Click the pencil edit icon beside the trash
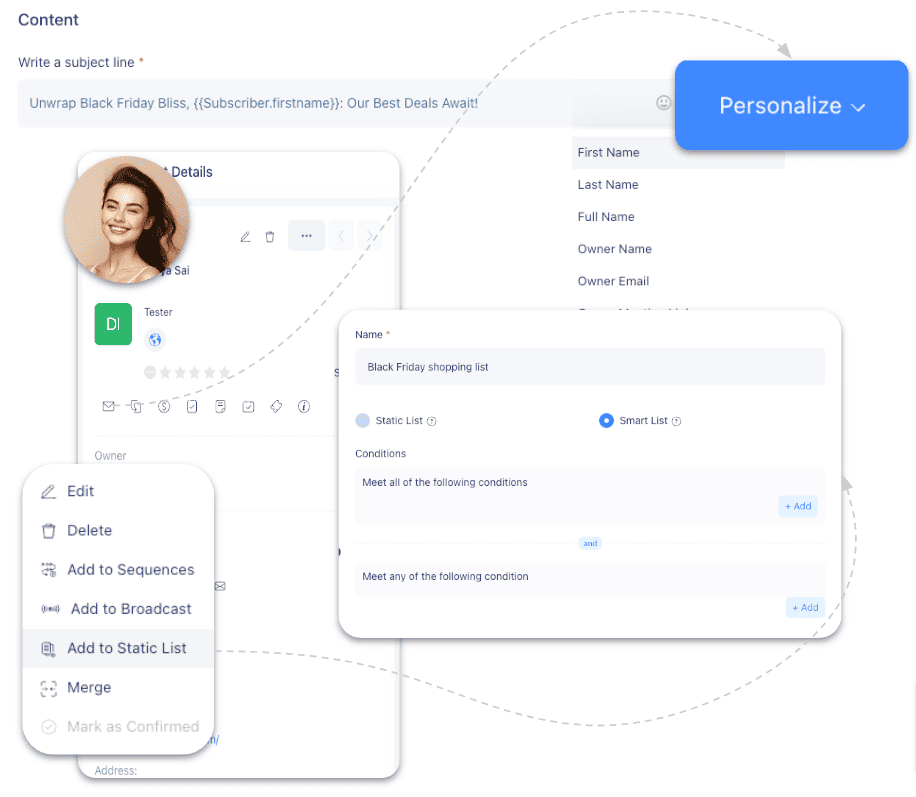This screenshot has height=797, width=916. 245,237
